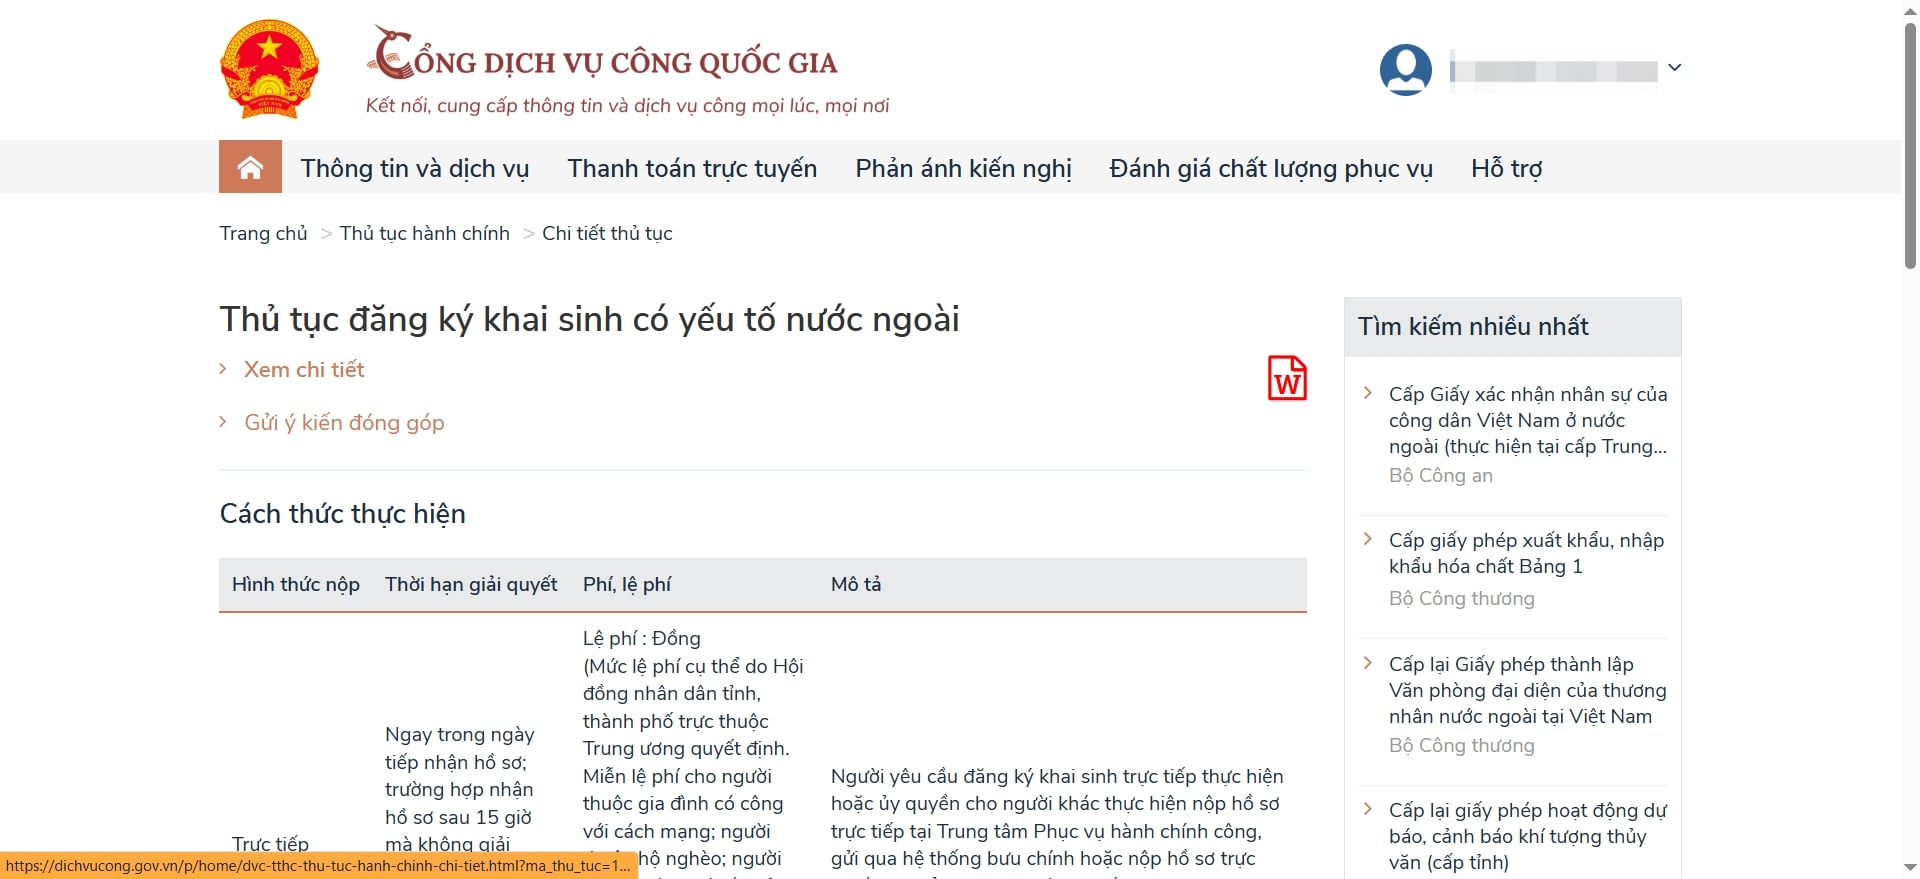The image size is (1920, 879).
Task: Click the scrollbar up arrow
Action: (x=1910, y=10)
